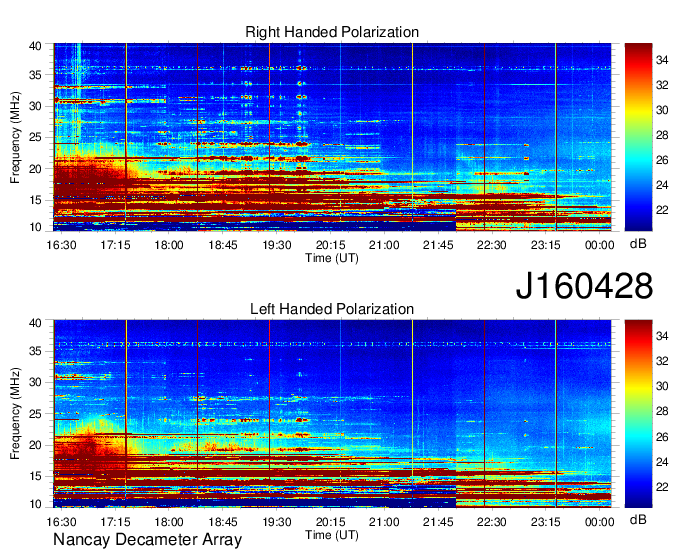Click the 22:30 tick under Right Handed plot
This screenshot has width=680, height=552.
[x=491, y=245]
